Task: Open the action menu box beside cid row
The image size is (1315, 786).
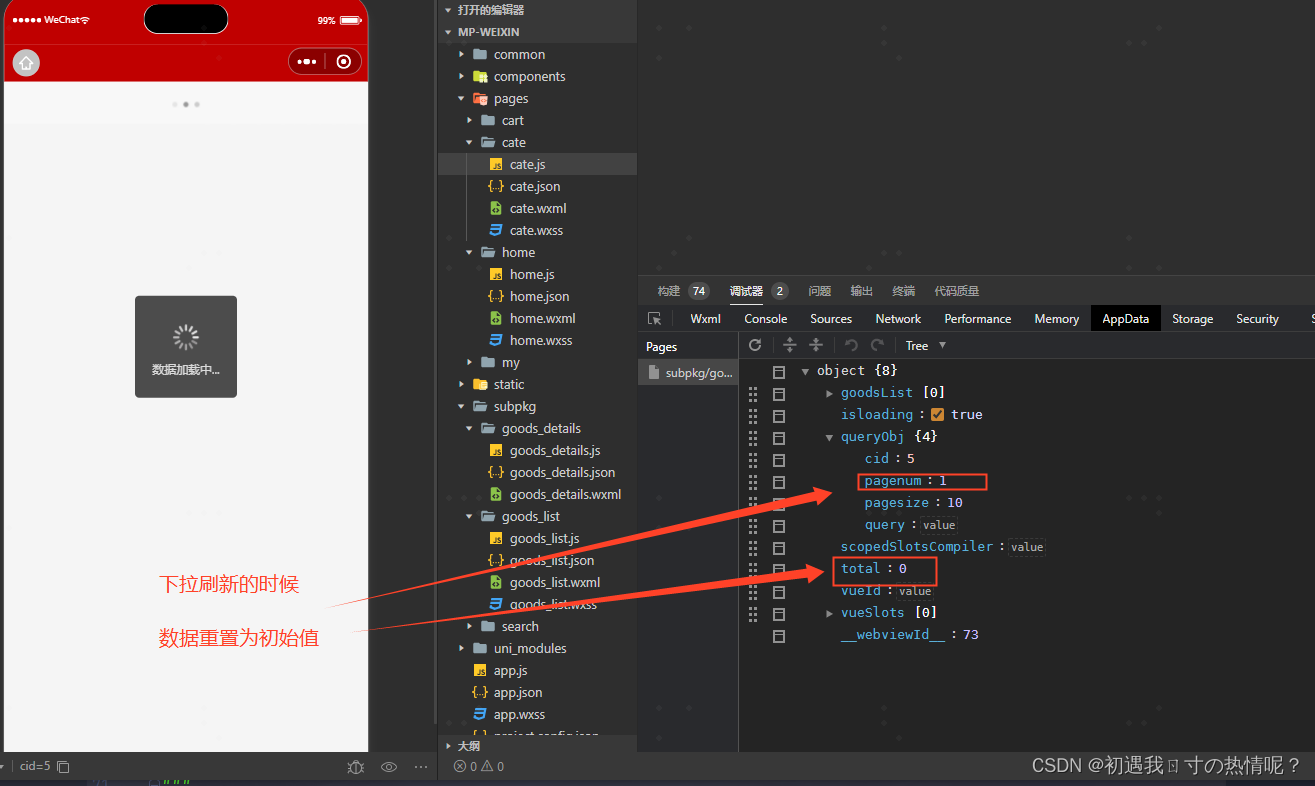Action: click(779, 459)
